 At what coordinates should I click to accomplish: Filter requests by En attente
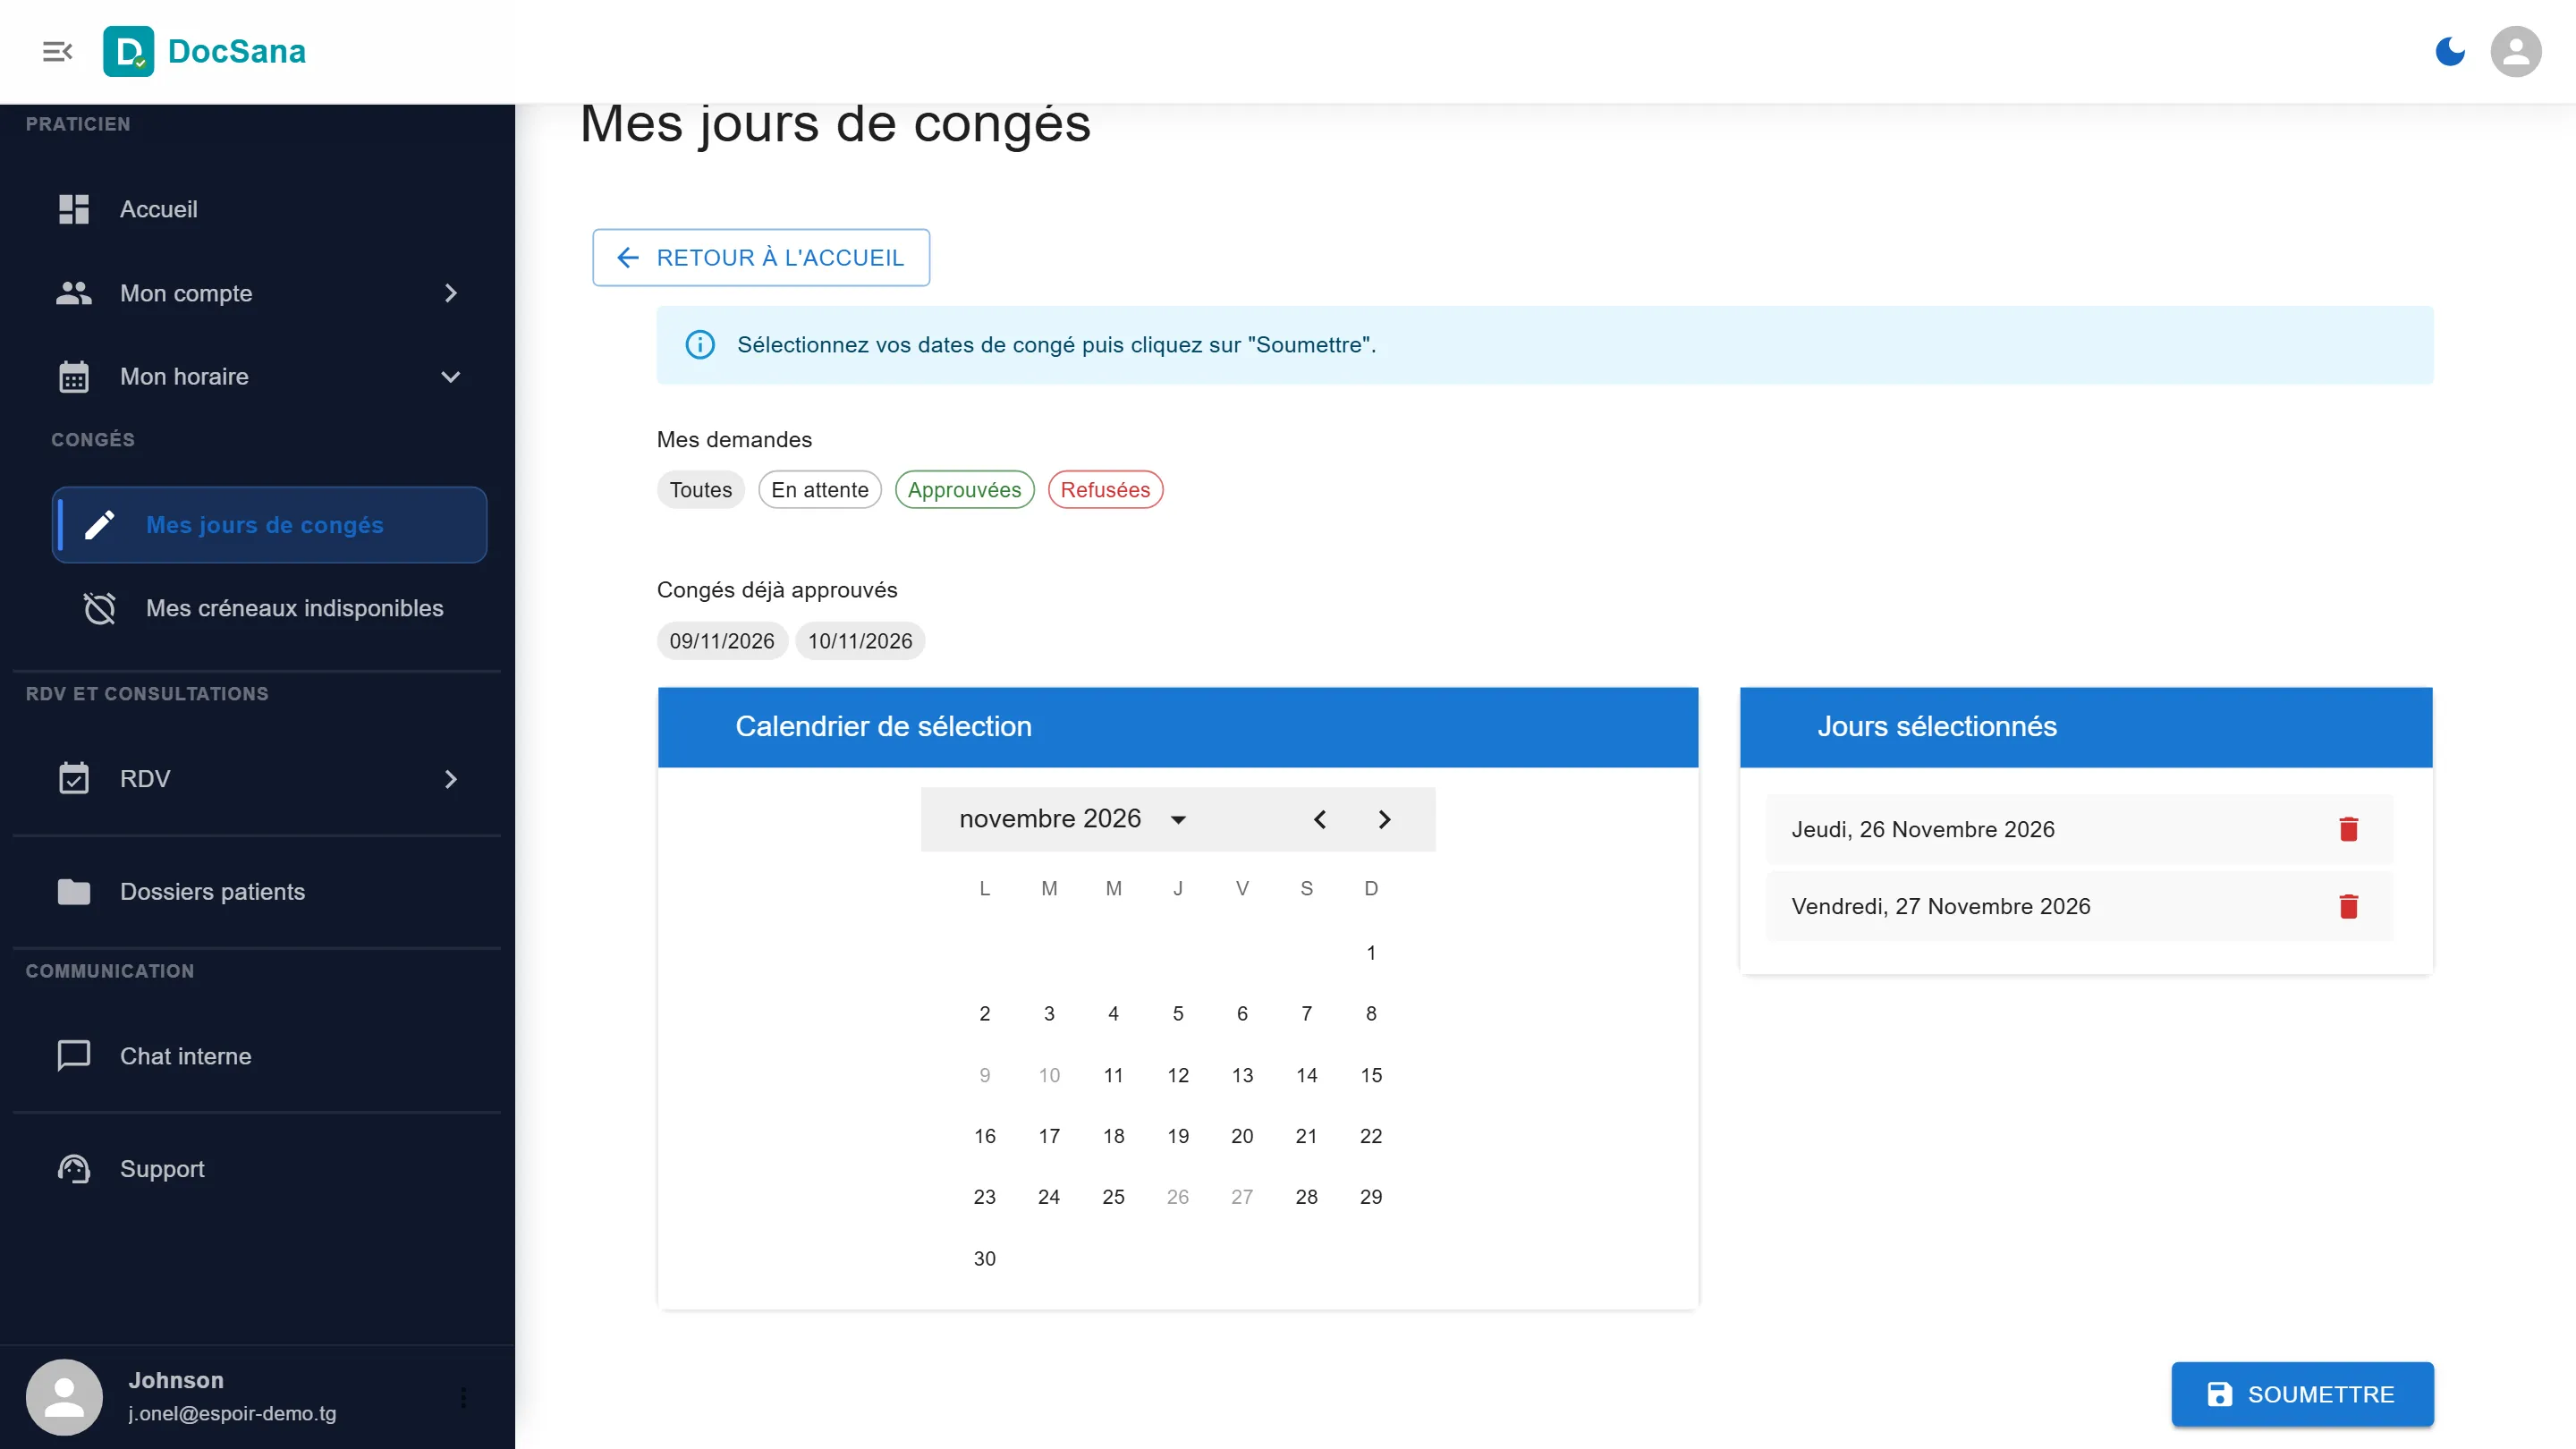[x=820, y=490]
